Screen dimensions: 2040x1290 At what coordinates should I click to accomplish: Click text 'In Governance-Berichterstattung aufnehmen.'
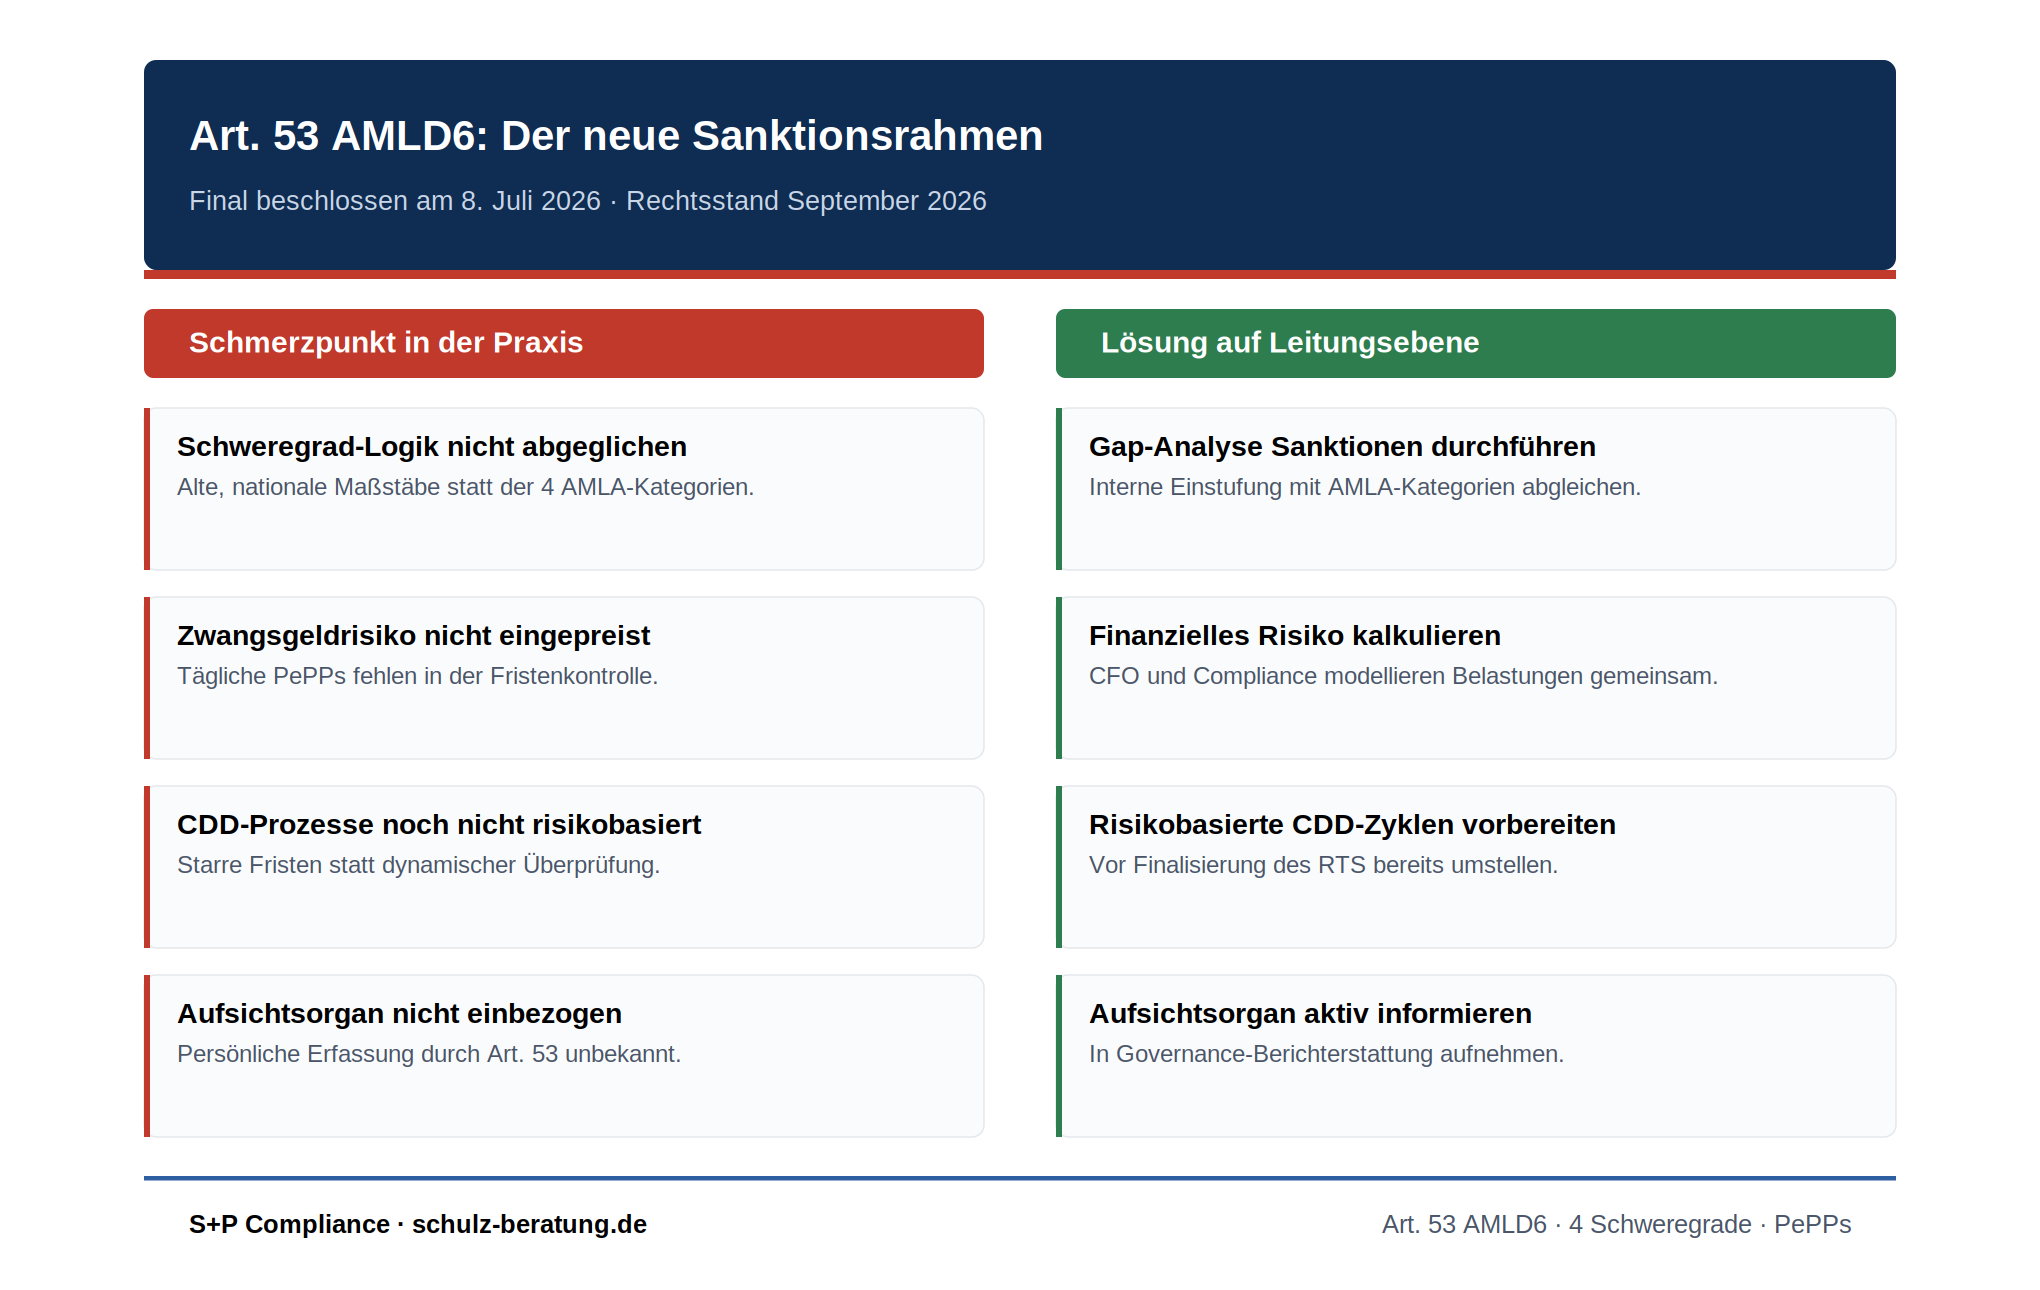coord(1327,1054)
